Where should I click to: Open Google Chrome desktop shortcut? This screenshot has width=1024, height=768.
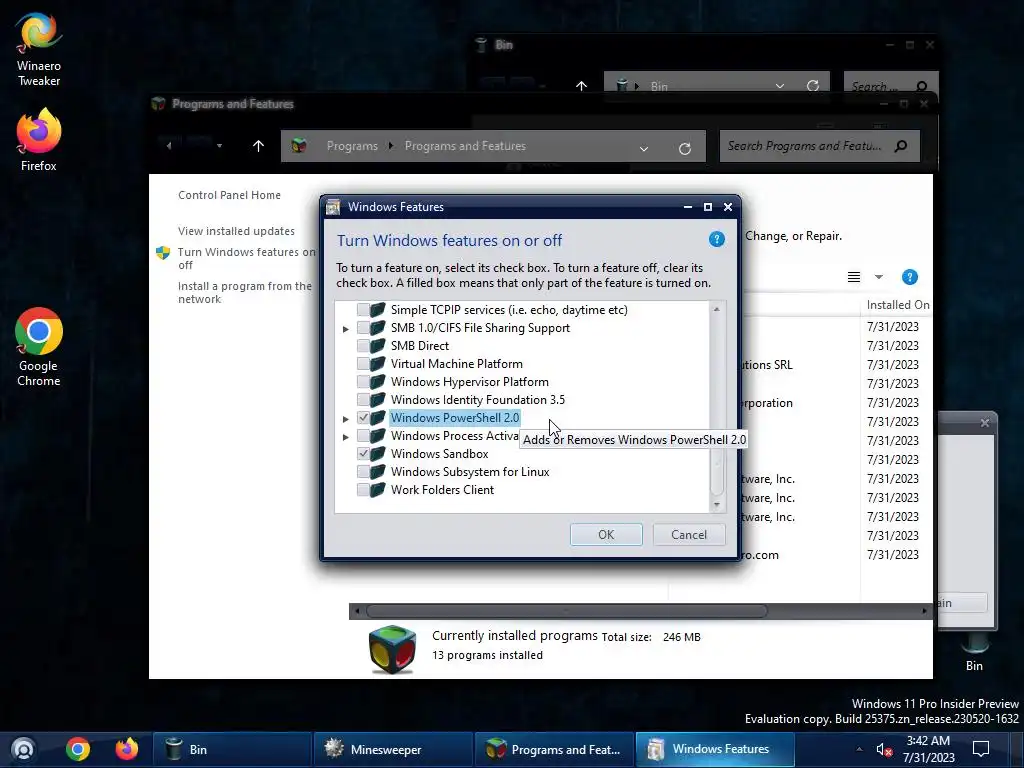39,347
